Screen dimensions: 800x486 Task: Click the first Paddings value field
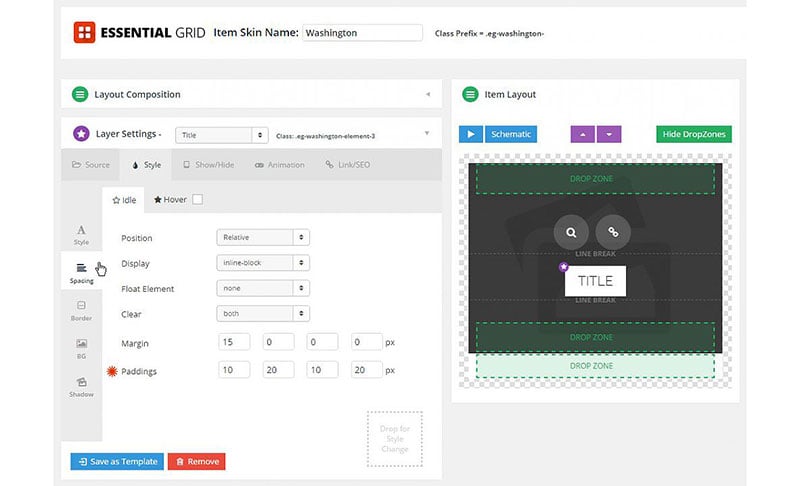point(234,370)
